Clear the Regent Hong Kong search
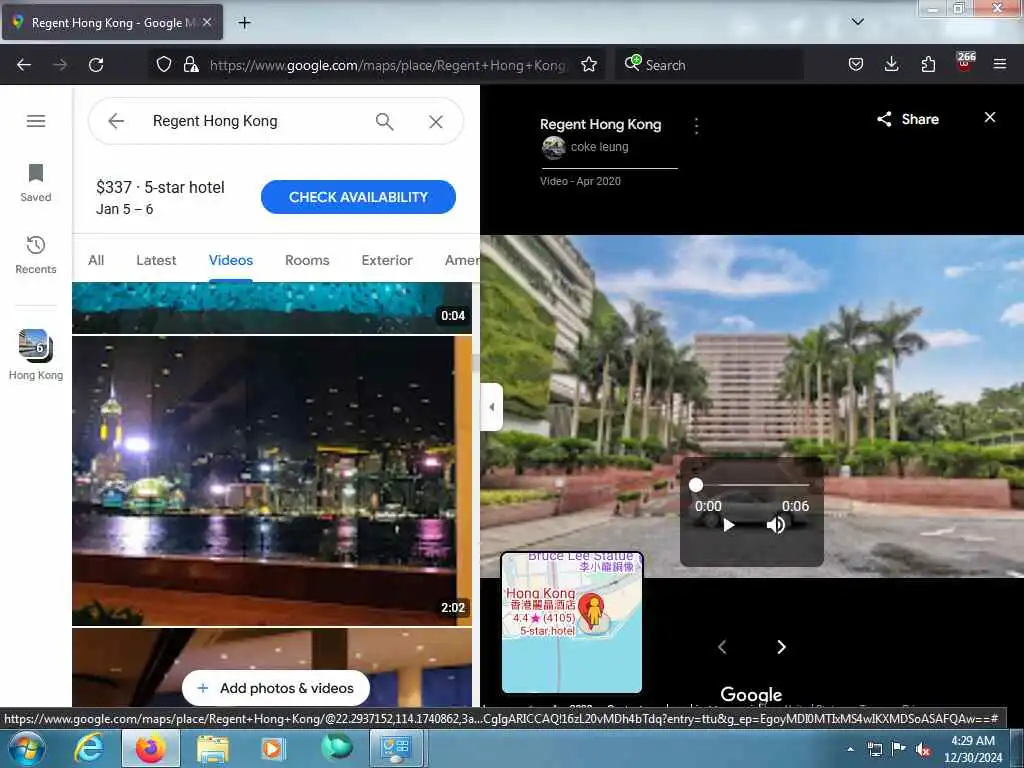Viewport: 1024px width, 768px height. click(x=436, y=121)
